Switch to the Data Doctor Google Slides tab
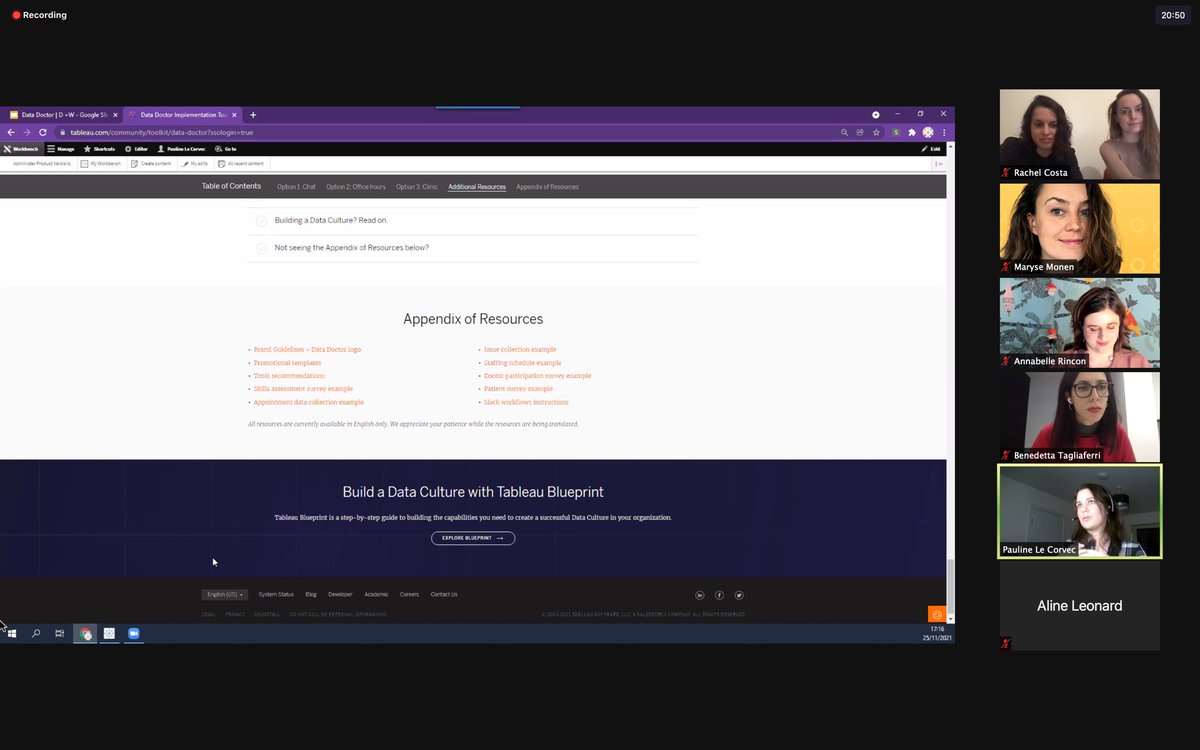This screenshot has height=750, width=1200. coord(62,115)
